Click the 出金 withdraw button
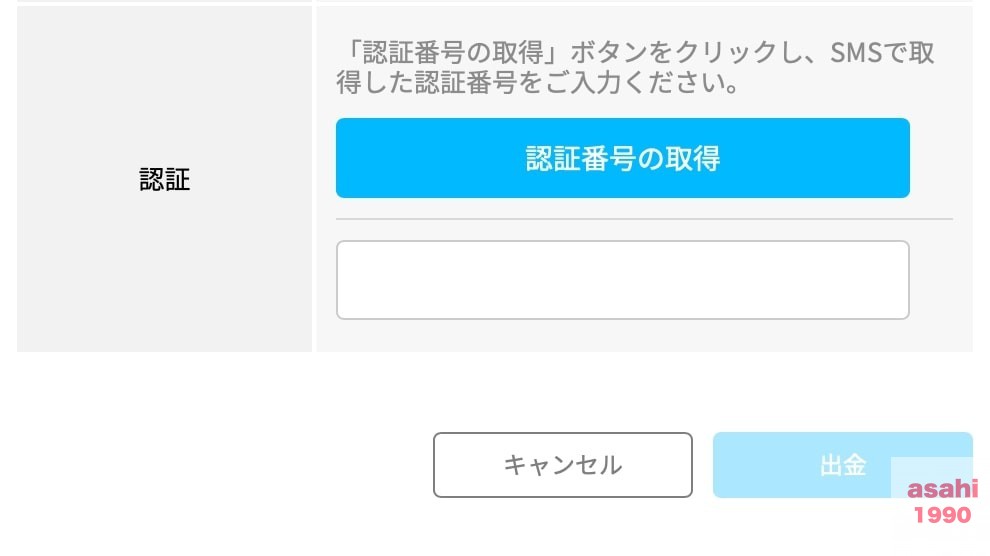This screenshot has height=556, width=990. [x=843, y=465]
